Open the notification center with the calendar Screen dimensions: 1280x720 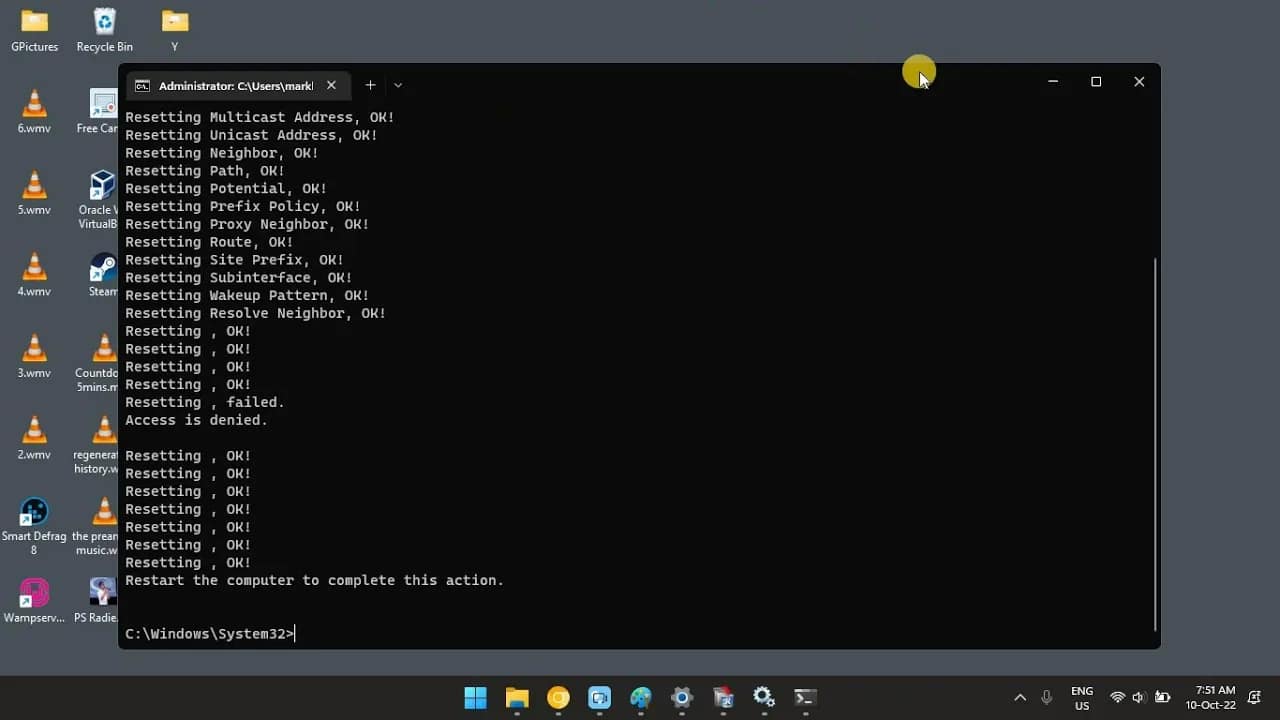[x=1214, y=697]
